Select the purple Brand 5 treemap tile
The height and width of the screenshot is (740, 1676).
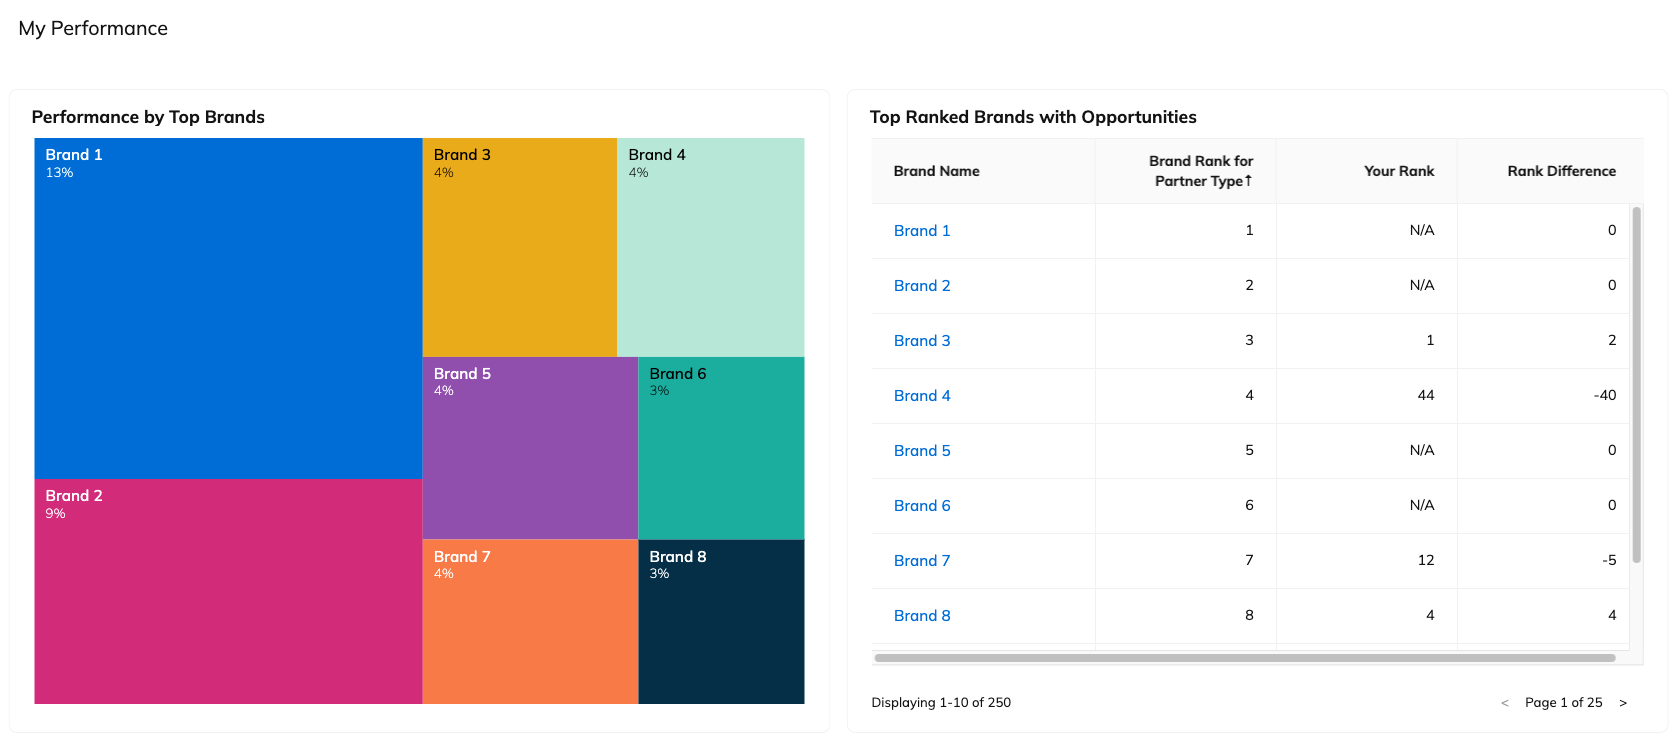click(x=530, y=448)
